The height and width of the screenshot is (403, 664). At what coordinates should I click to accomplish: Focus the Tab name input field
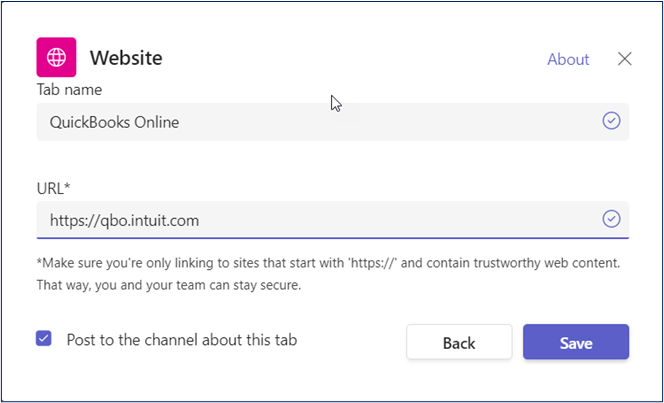click(x=332, y=122)
